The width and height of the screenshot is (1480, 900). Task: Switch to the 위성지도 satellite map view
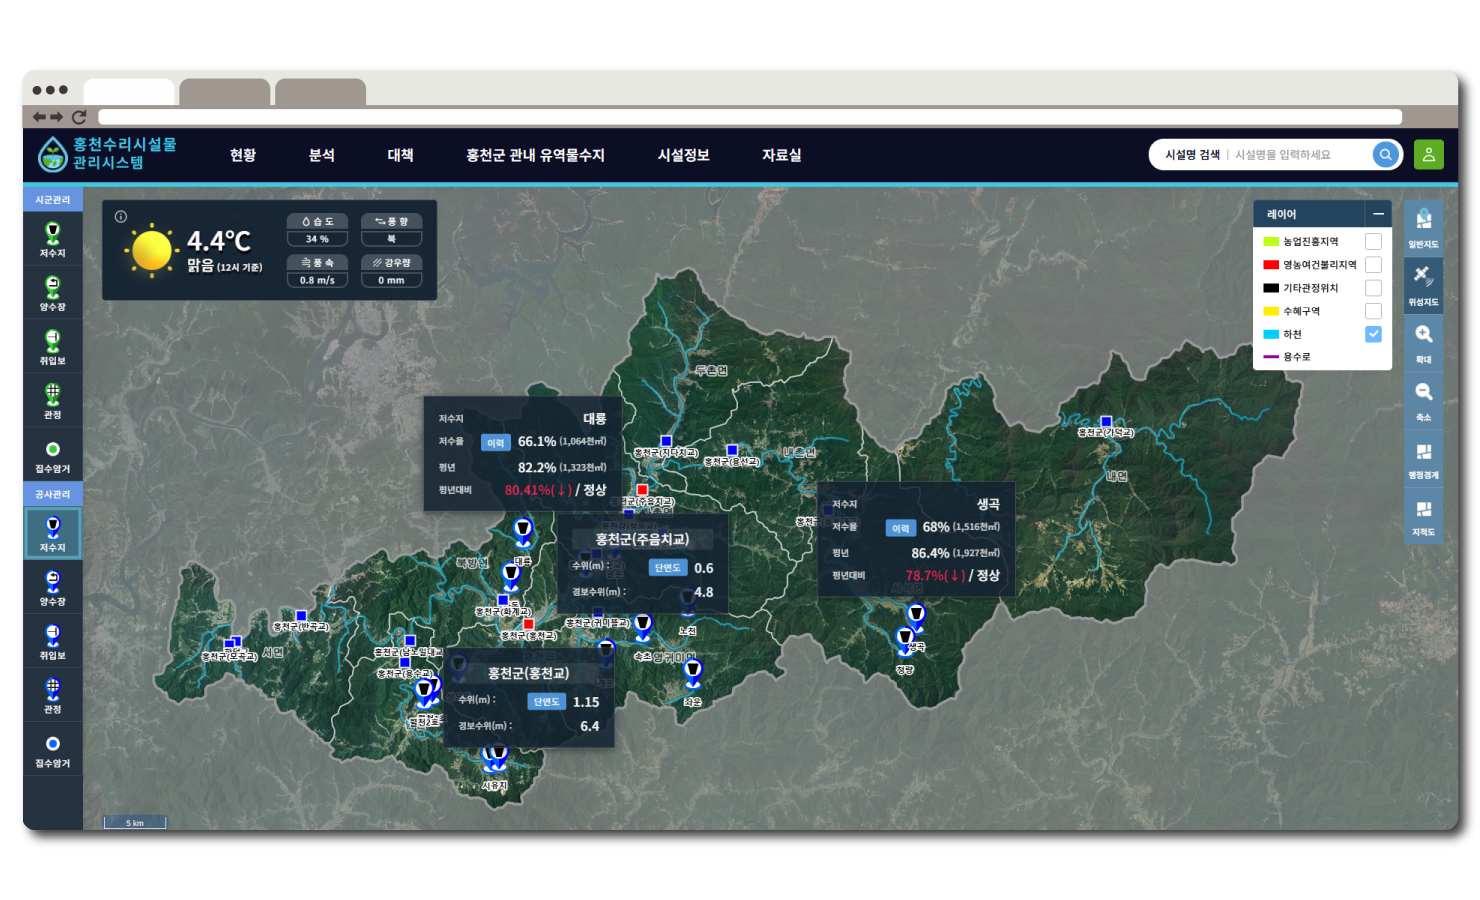[1423, 284]
